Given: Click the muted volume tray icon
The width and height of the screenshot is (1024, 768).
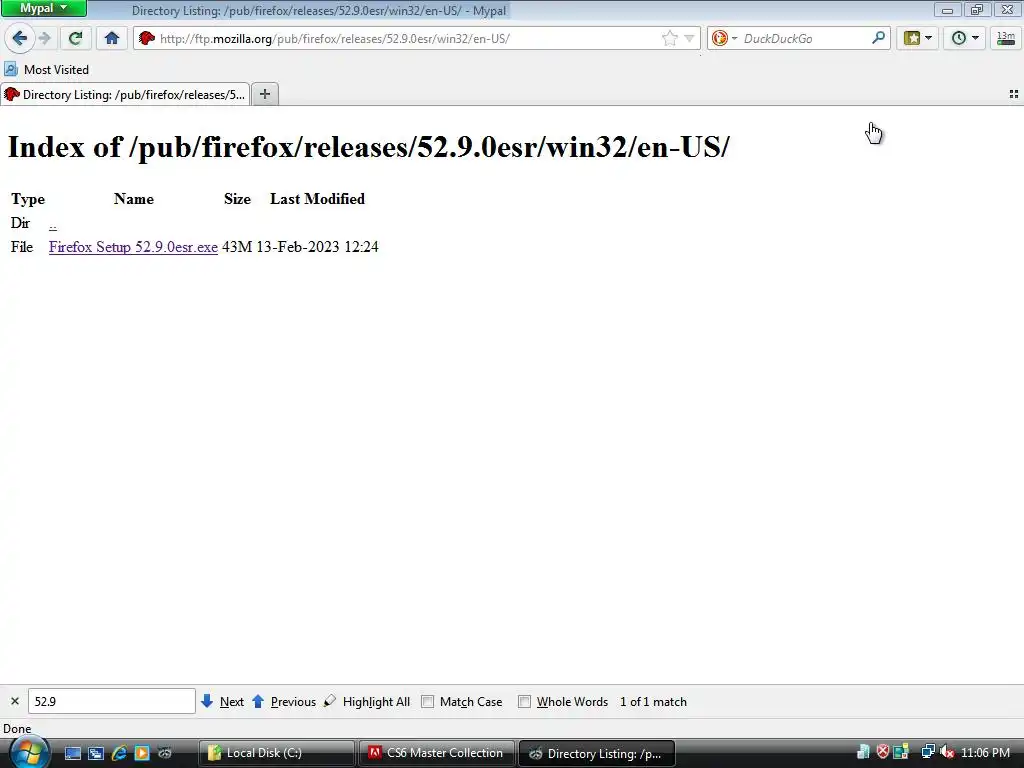Looking at the screenshot, I should coord(947,752).
